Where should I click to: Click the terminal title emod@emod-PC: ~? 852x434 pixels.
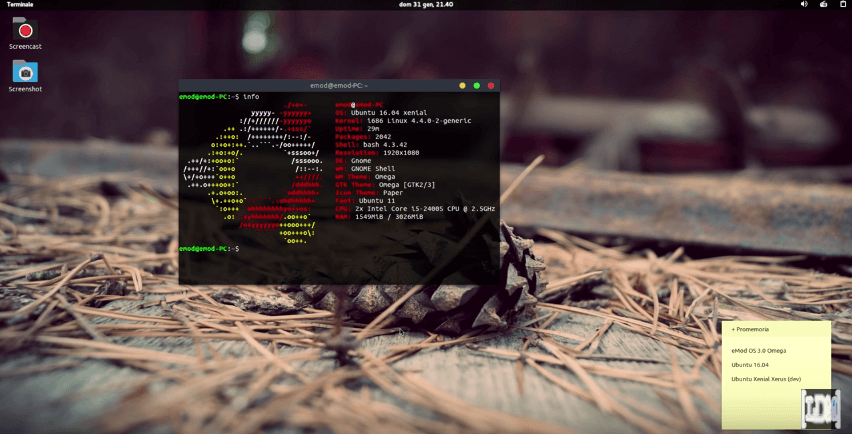point(339,85)
